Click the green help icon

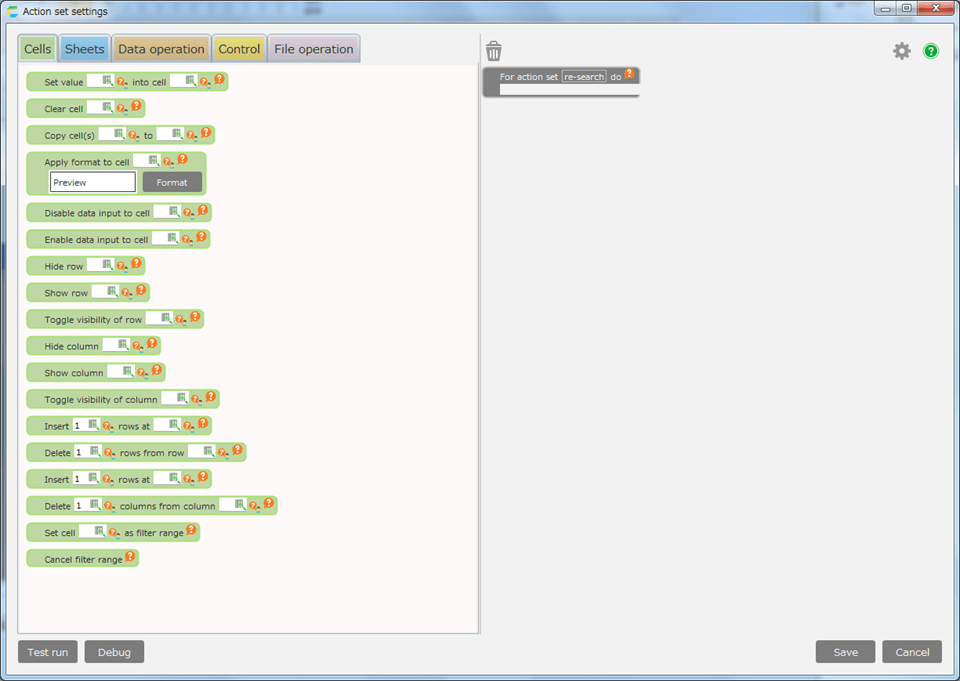tap(931, 51)
